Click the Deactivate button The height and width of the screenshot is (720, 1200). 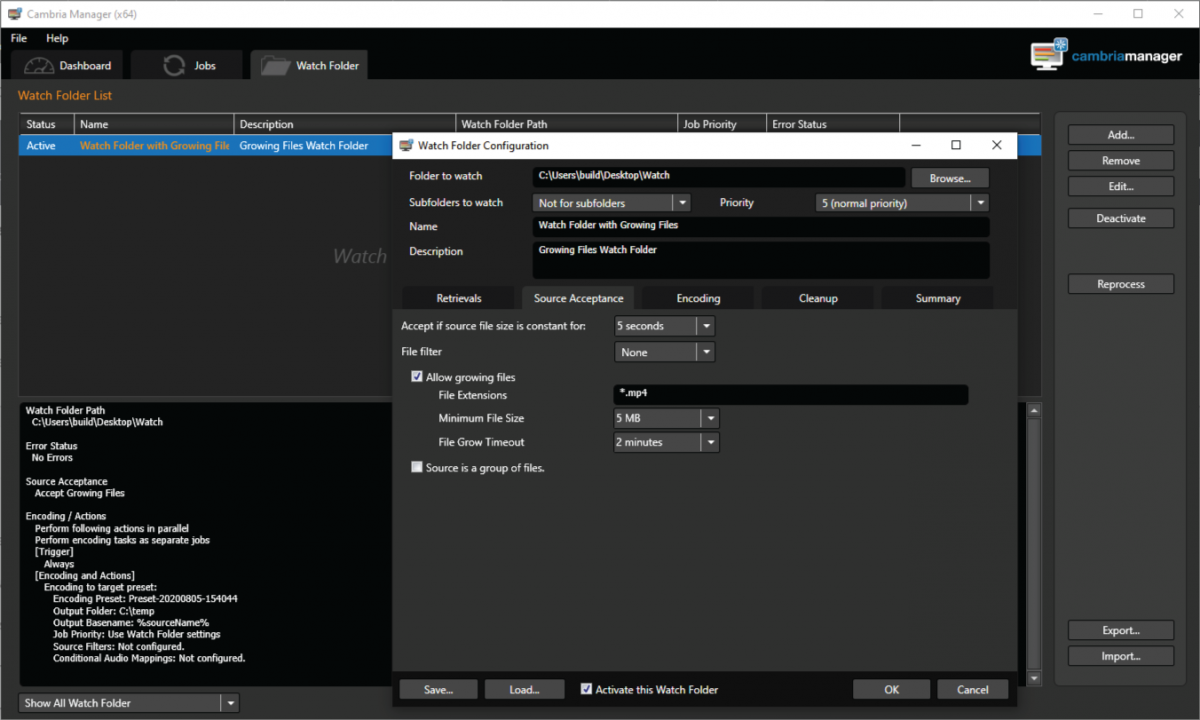1121,218
